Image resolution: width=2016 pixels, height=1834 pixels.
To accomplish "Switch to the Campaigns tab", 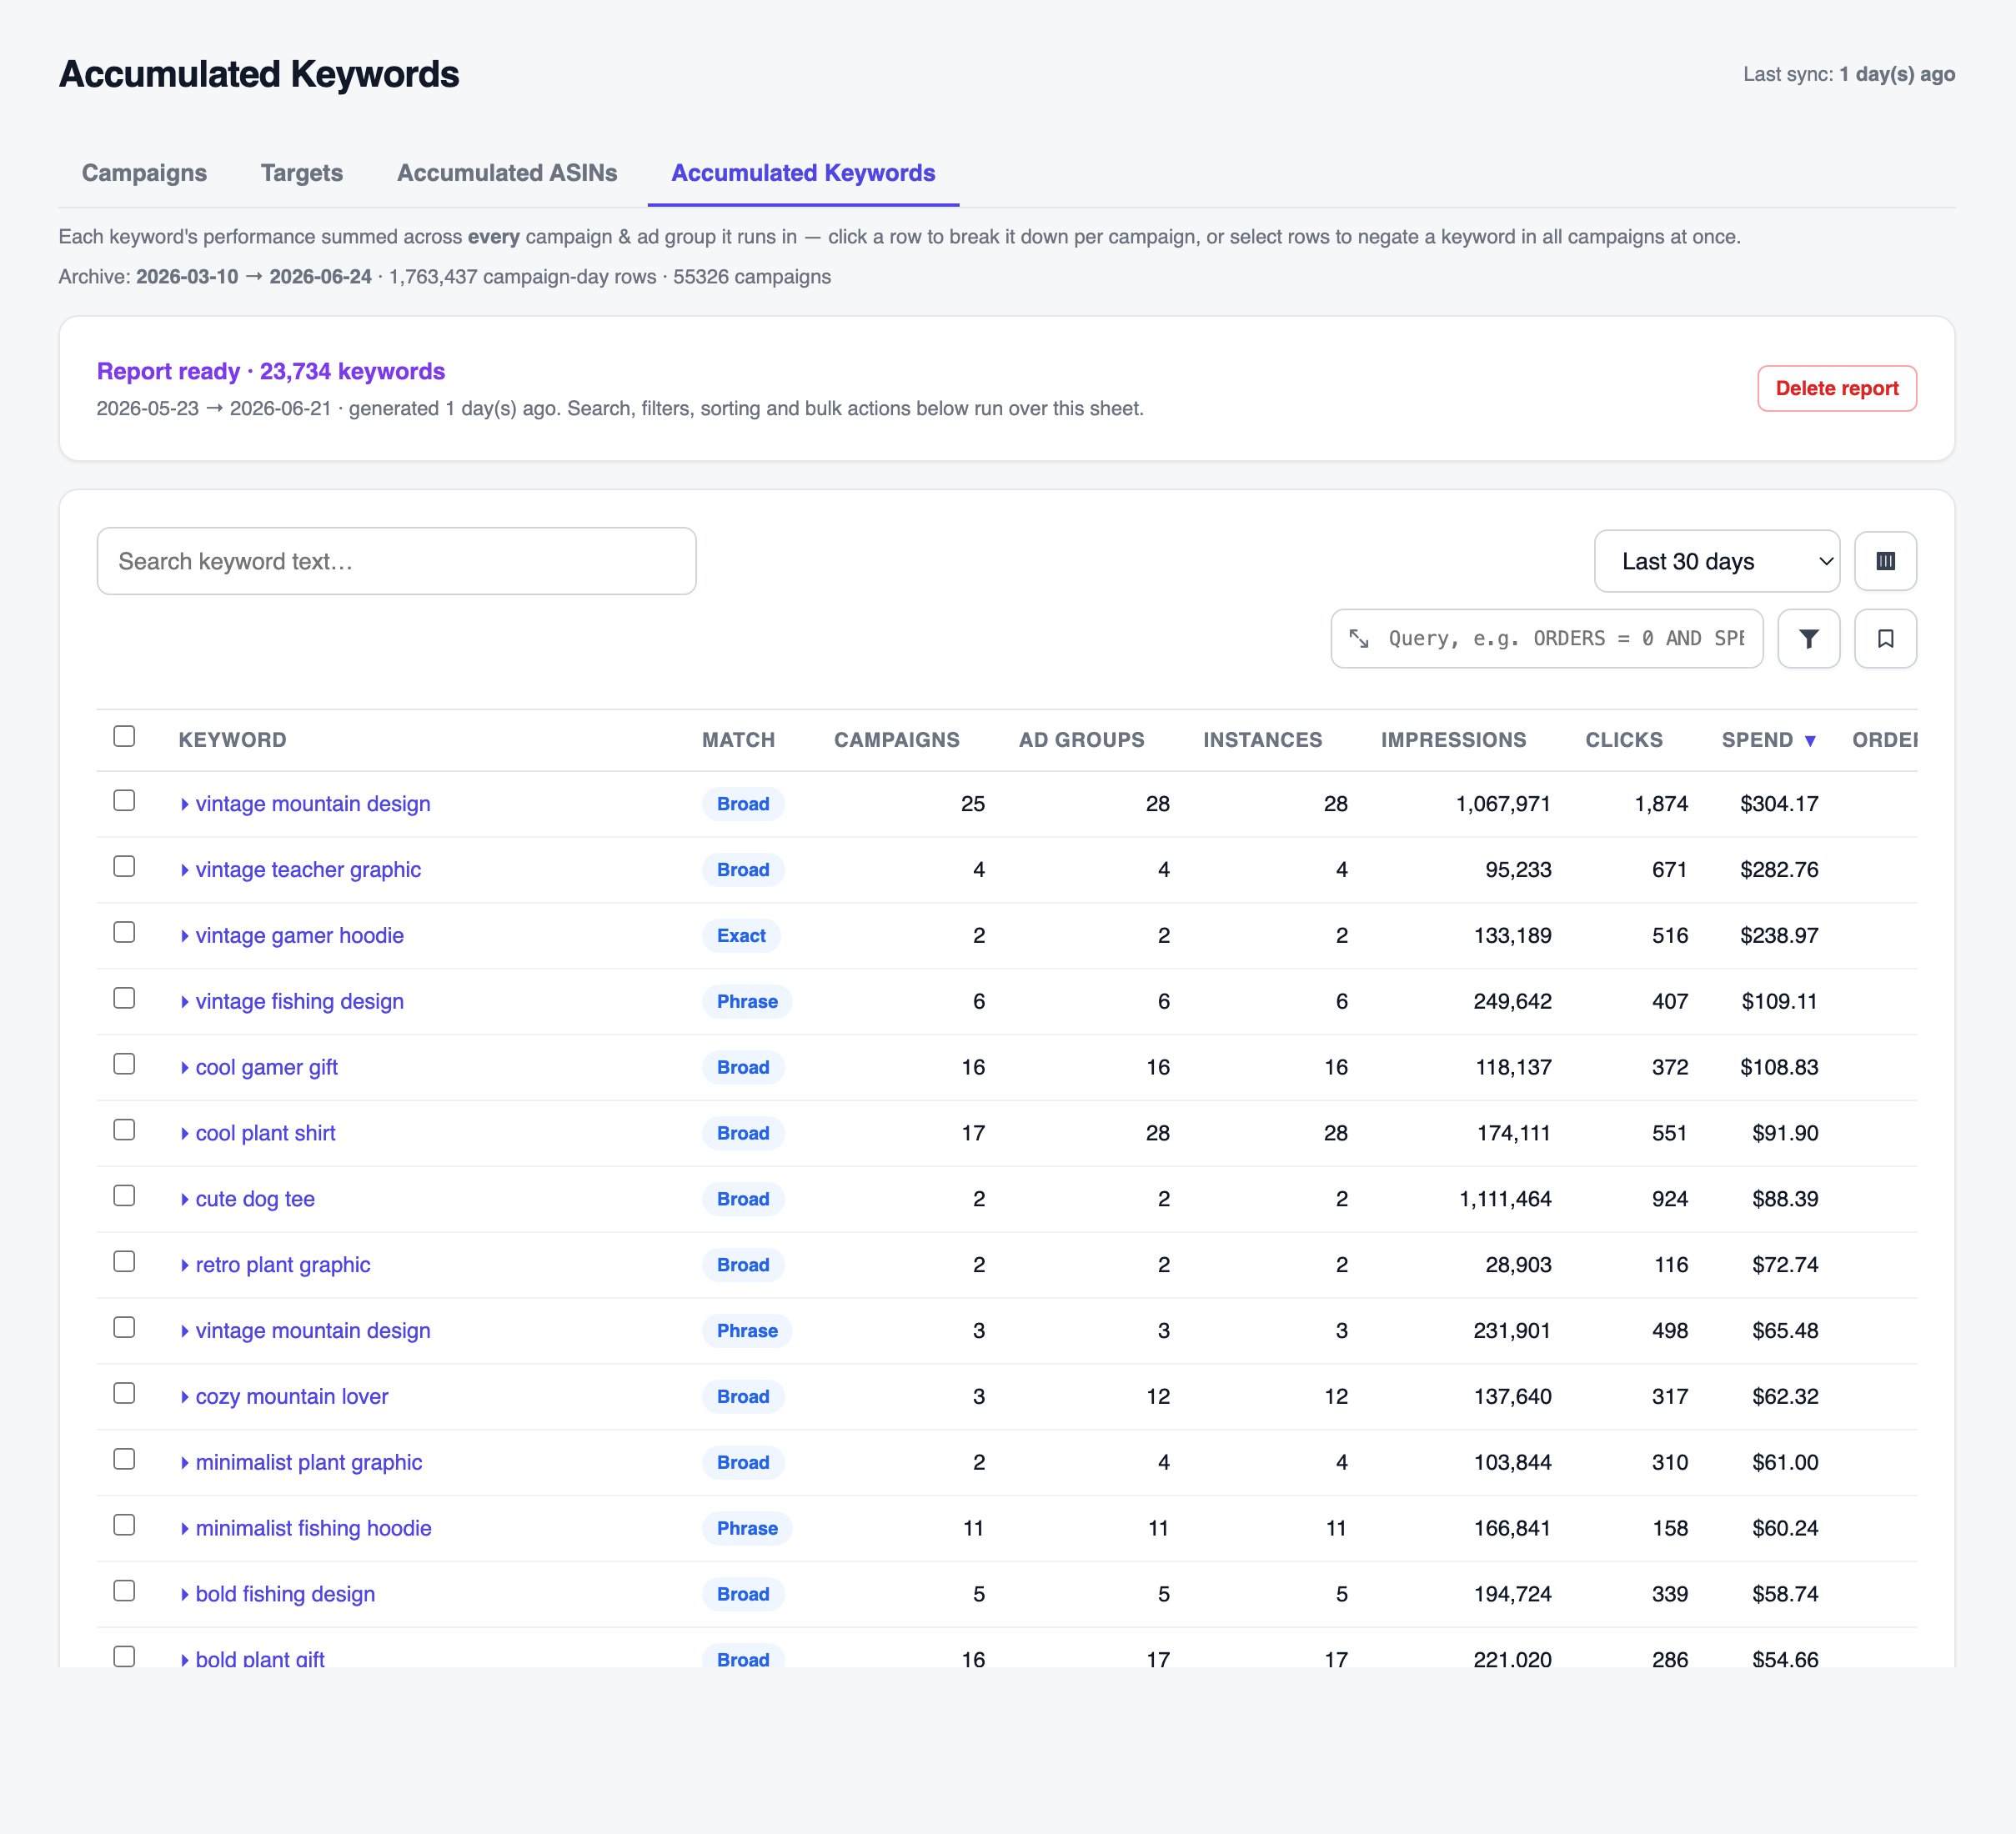I will tap(144, 173).
